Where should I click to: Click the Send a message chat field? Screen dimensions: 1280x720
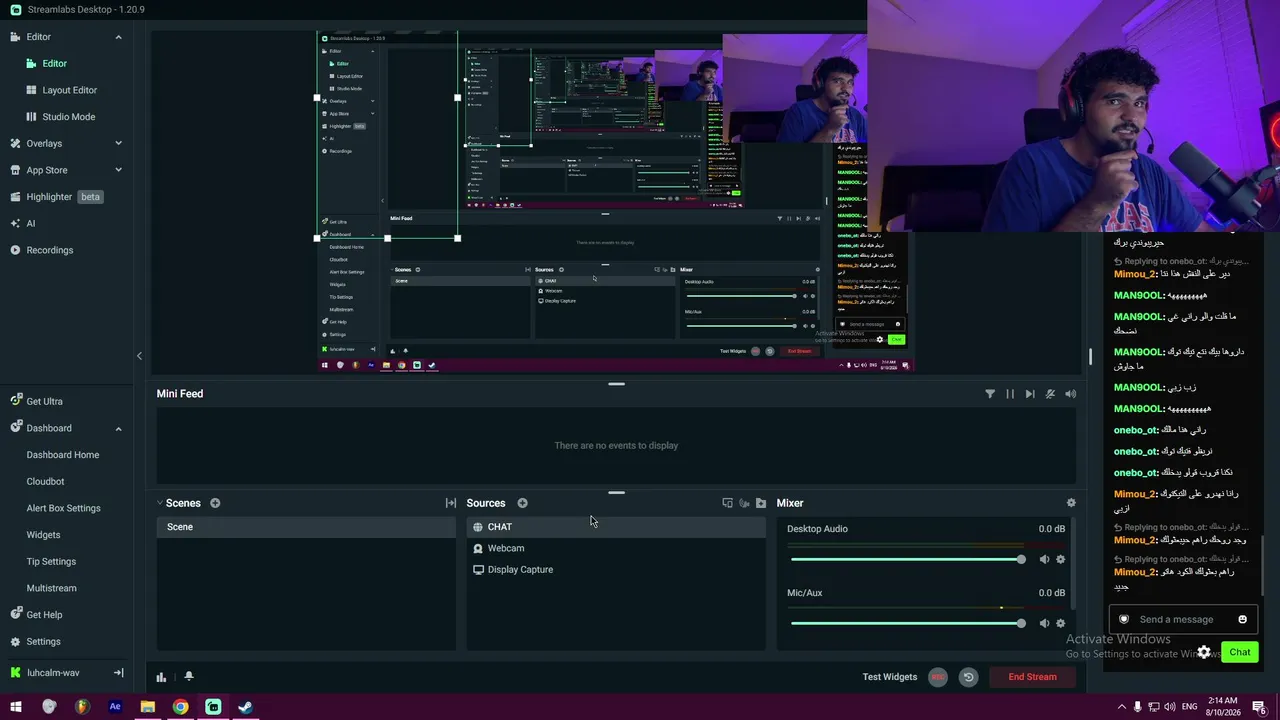click(1183, 619)
